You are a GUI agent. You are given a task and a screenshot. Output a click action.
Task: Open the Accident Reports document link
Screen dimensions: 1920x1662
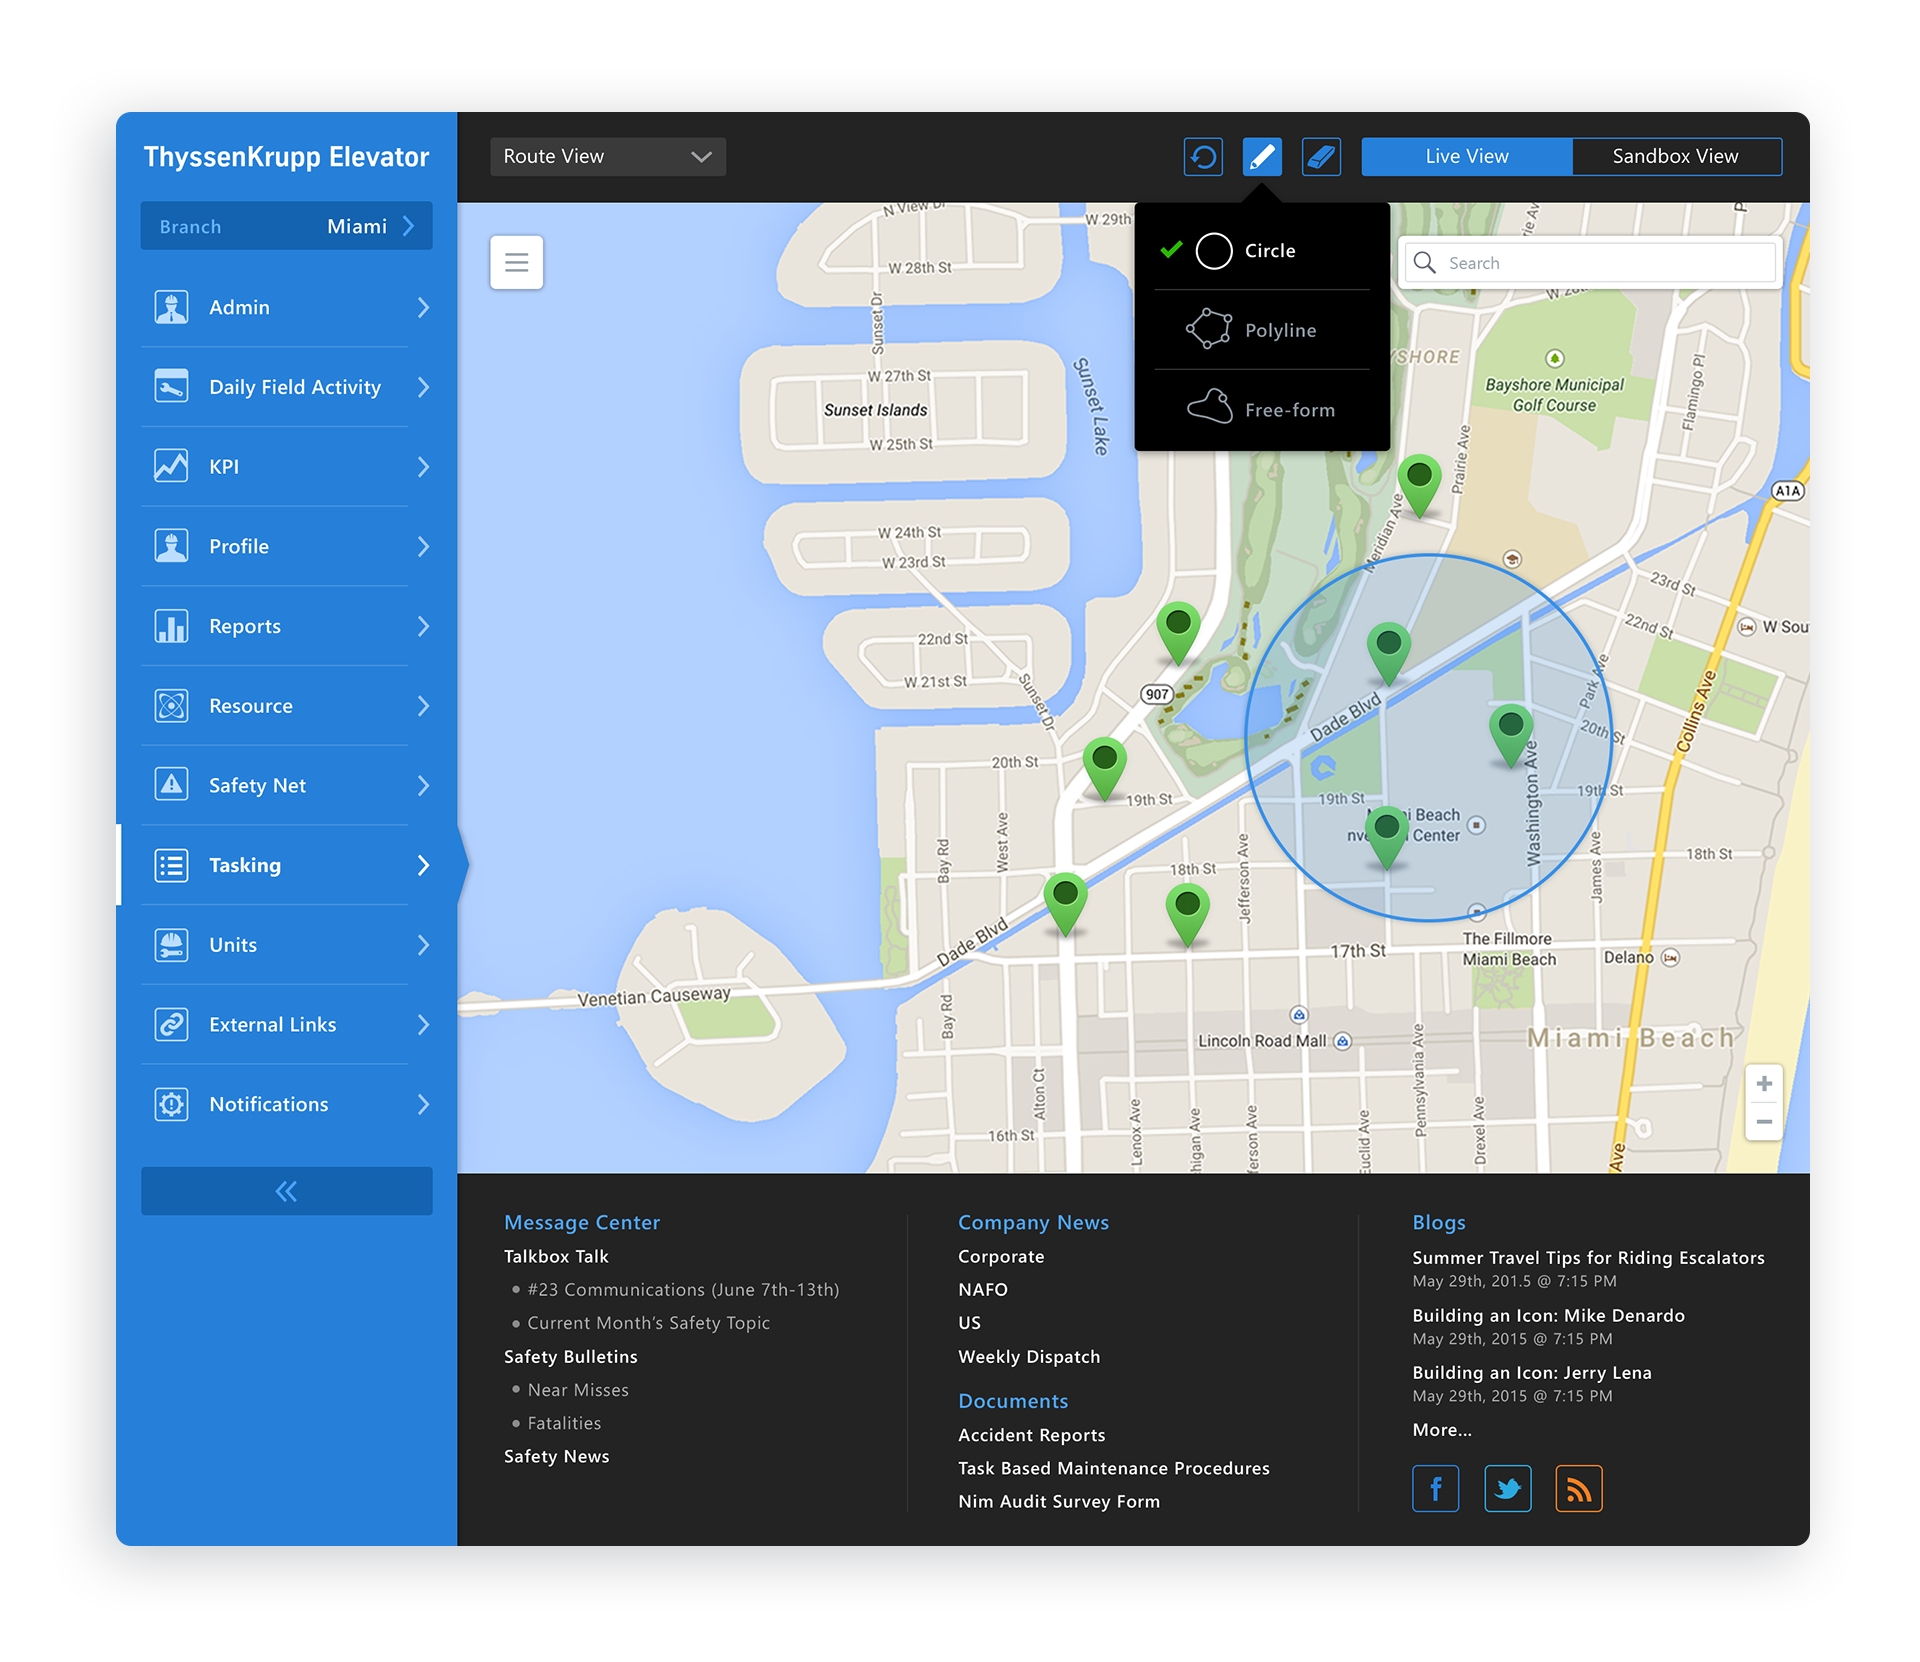pyautogui.click(x=1032, y=1435)
